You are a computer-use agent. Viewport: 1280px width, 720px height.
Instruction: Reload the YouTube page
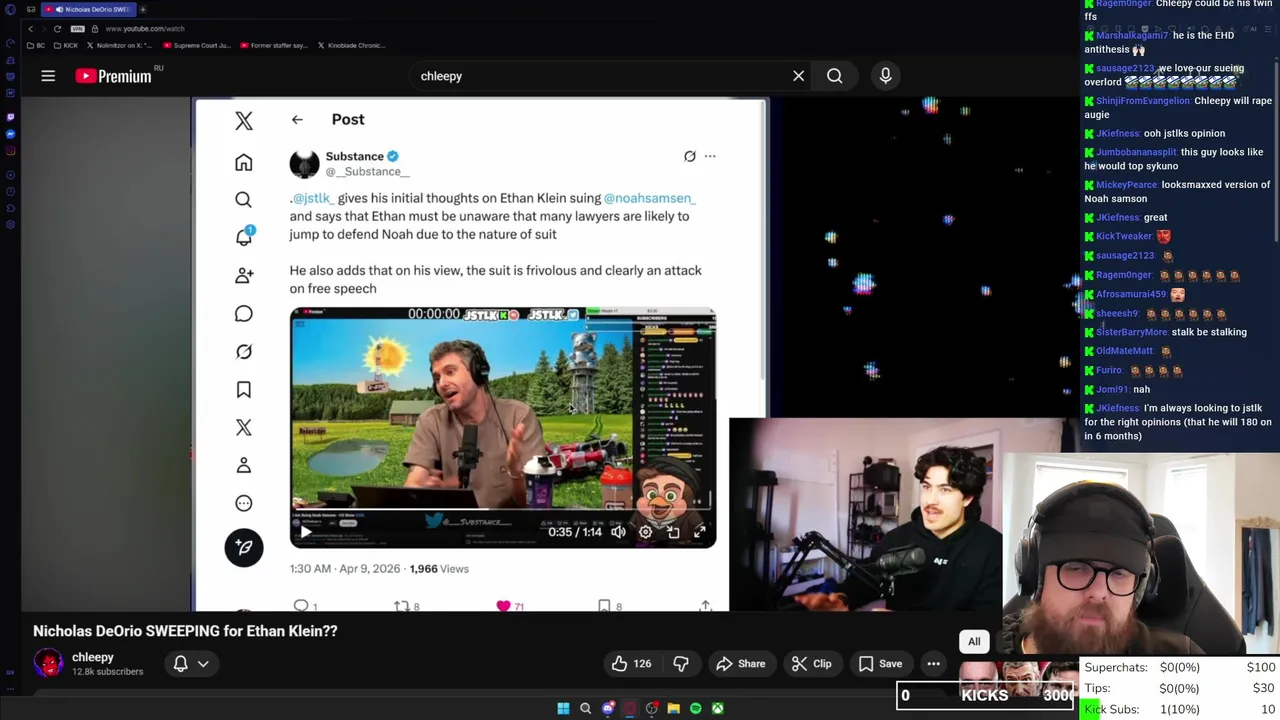pyautogui.click(x=57, y=29)
